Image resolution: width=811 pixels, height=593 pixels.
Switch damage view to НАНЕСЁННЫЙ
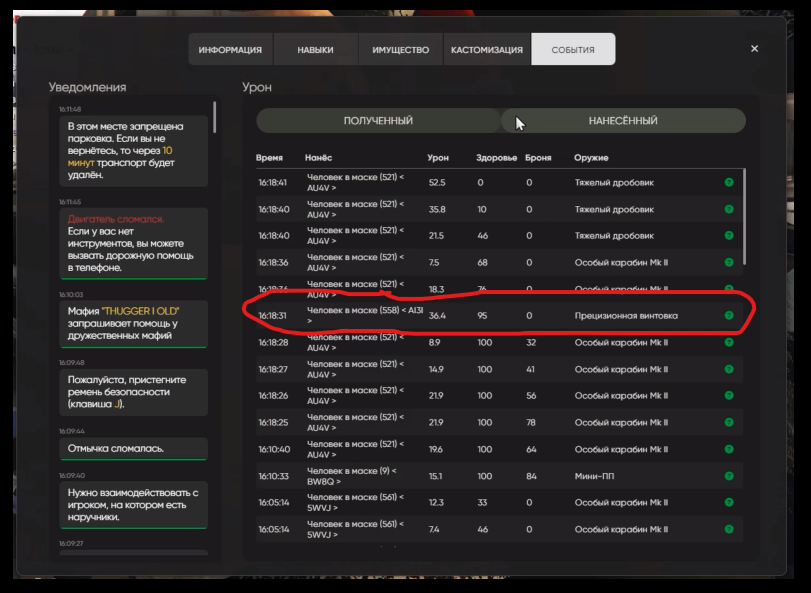623,121
